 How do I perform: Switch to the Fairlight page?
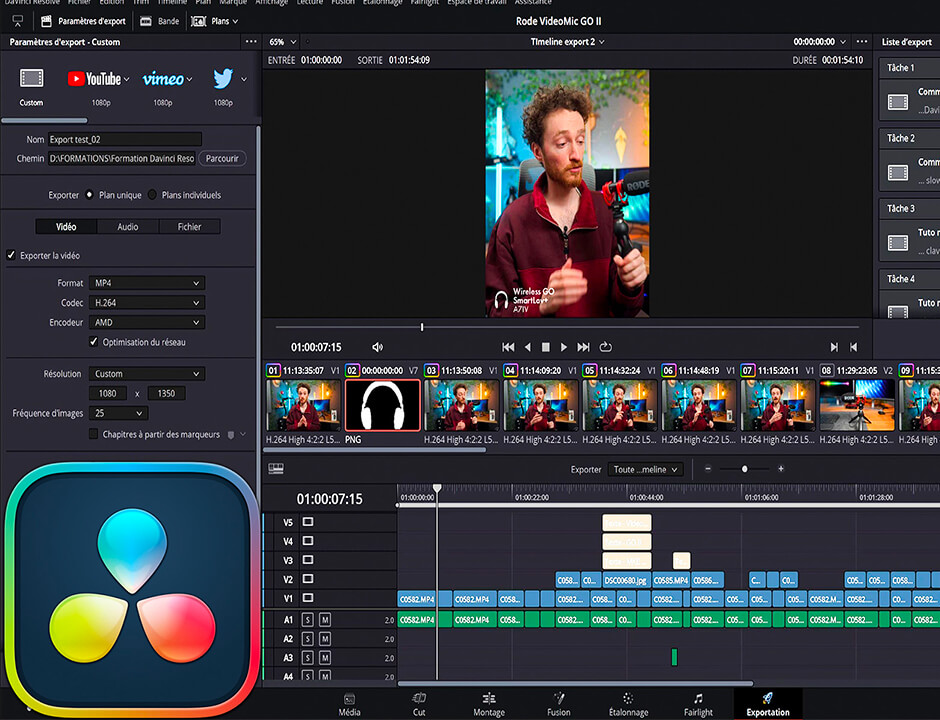pos(698,703)
